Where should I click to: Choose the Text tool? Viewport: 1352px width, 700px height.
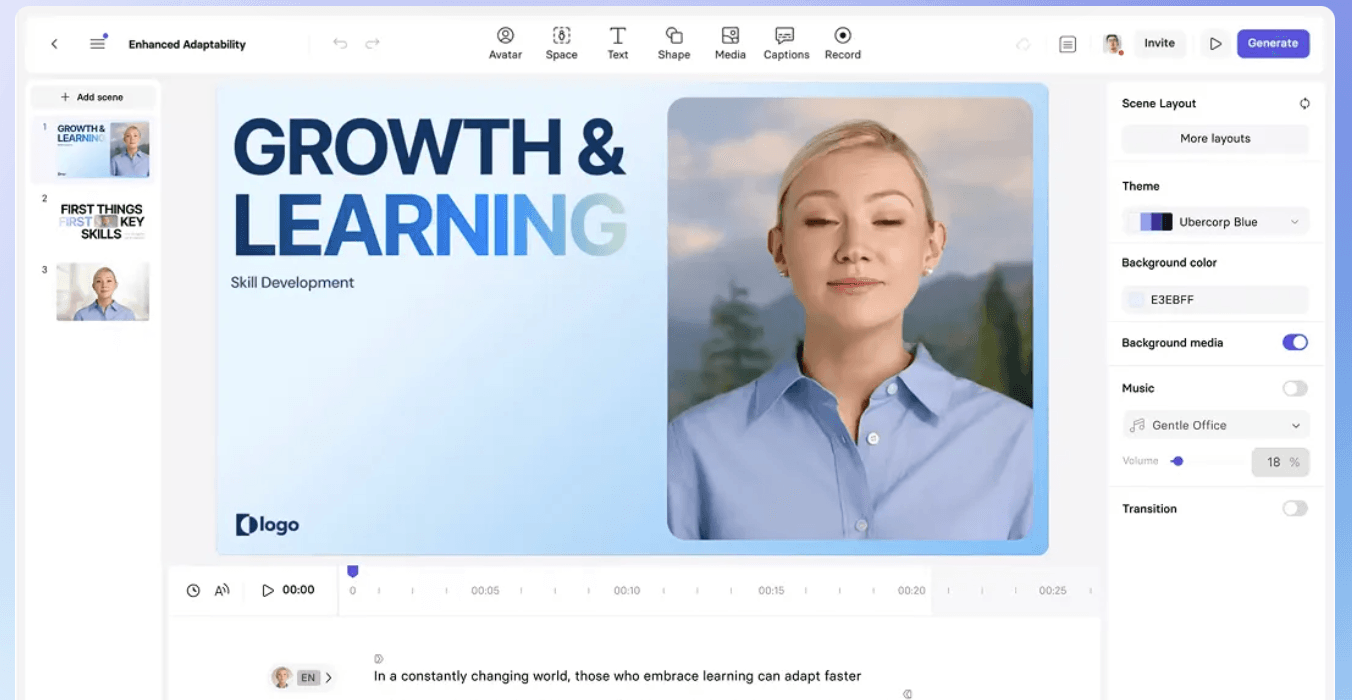coord(618,43)
